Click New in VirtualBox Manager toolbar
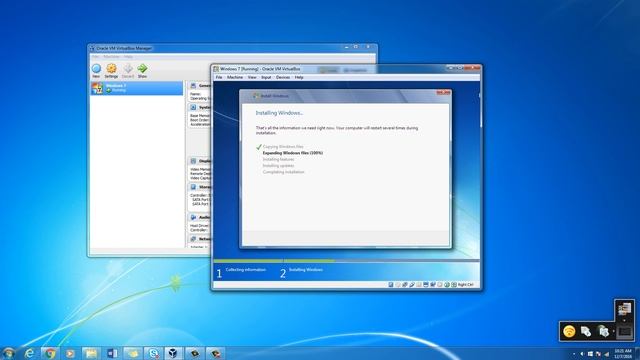 [x=96, y=71]
